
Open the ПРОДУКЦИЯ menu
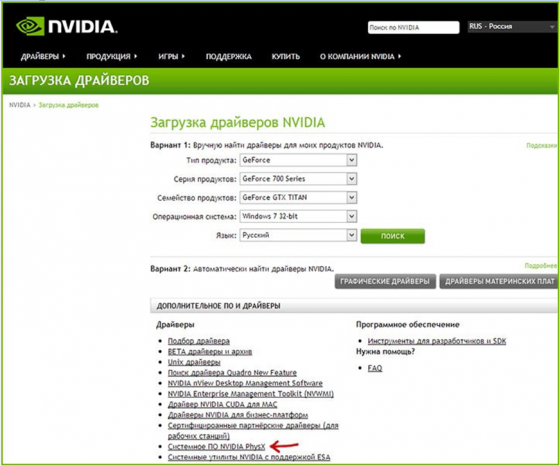[112, 56]
